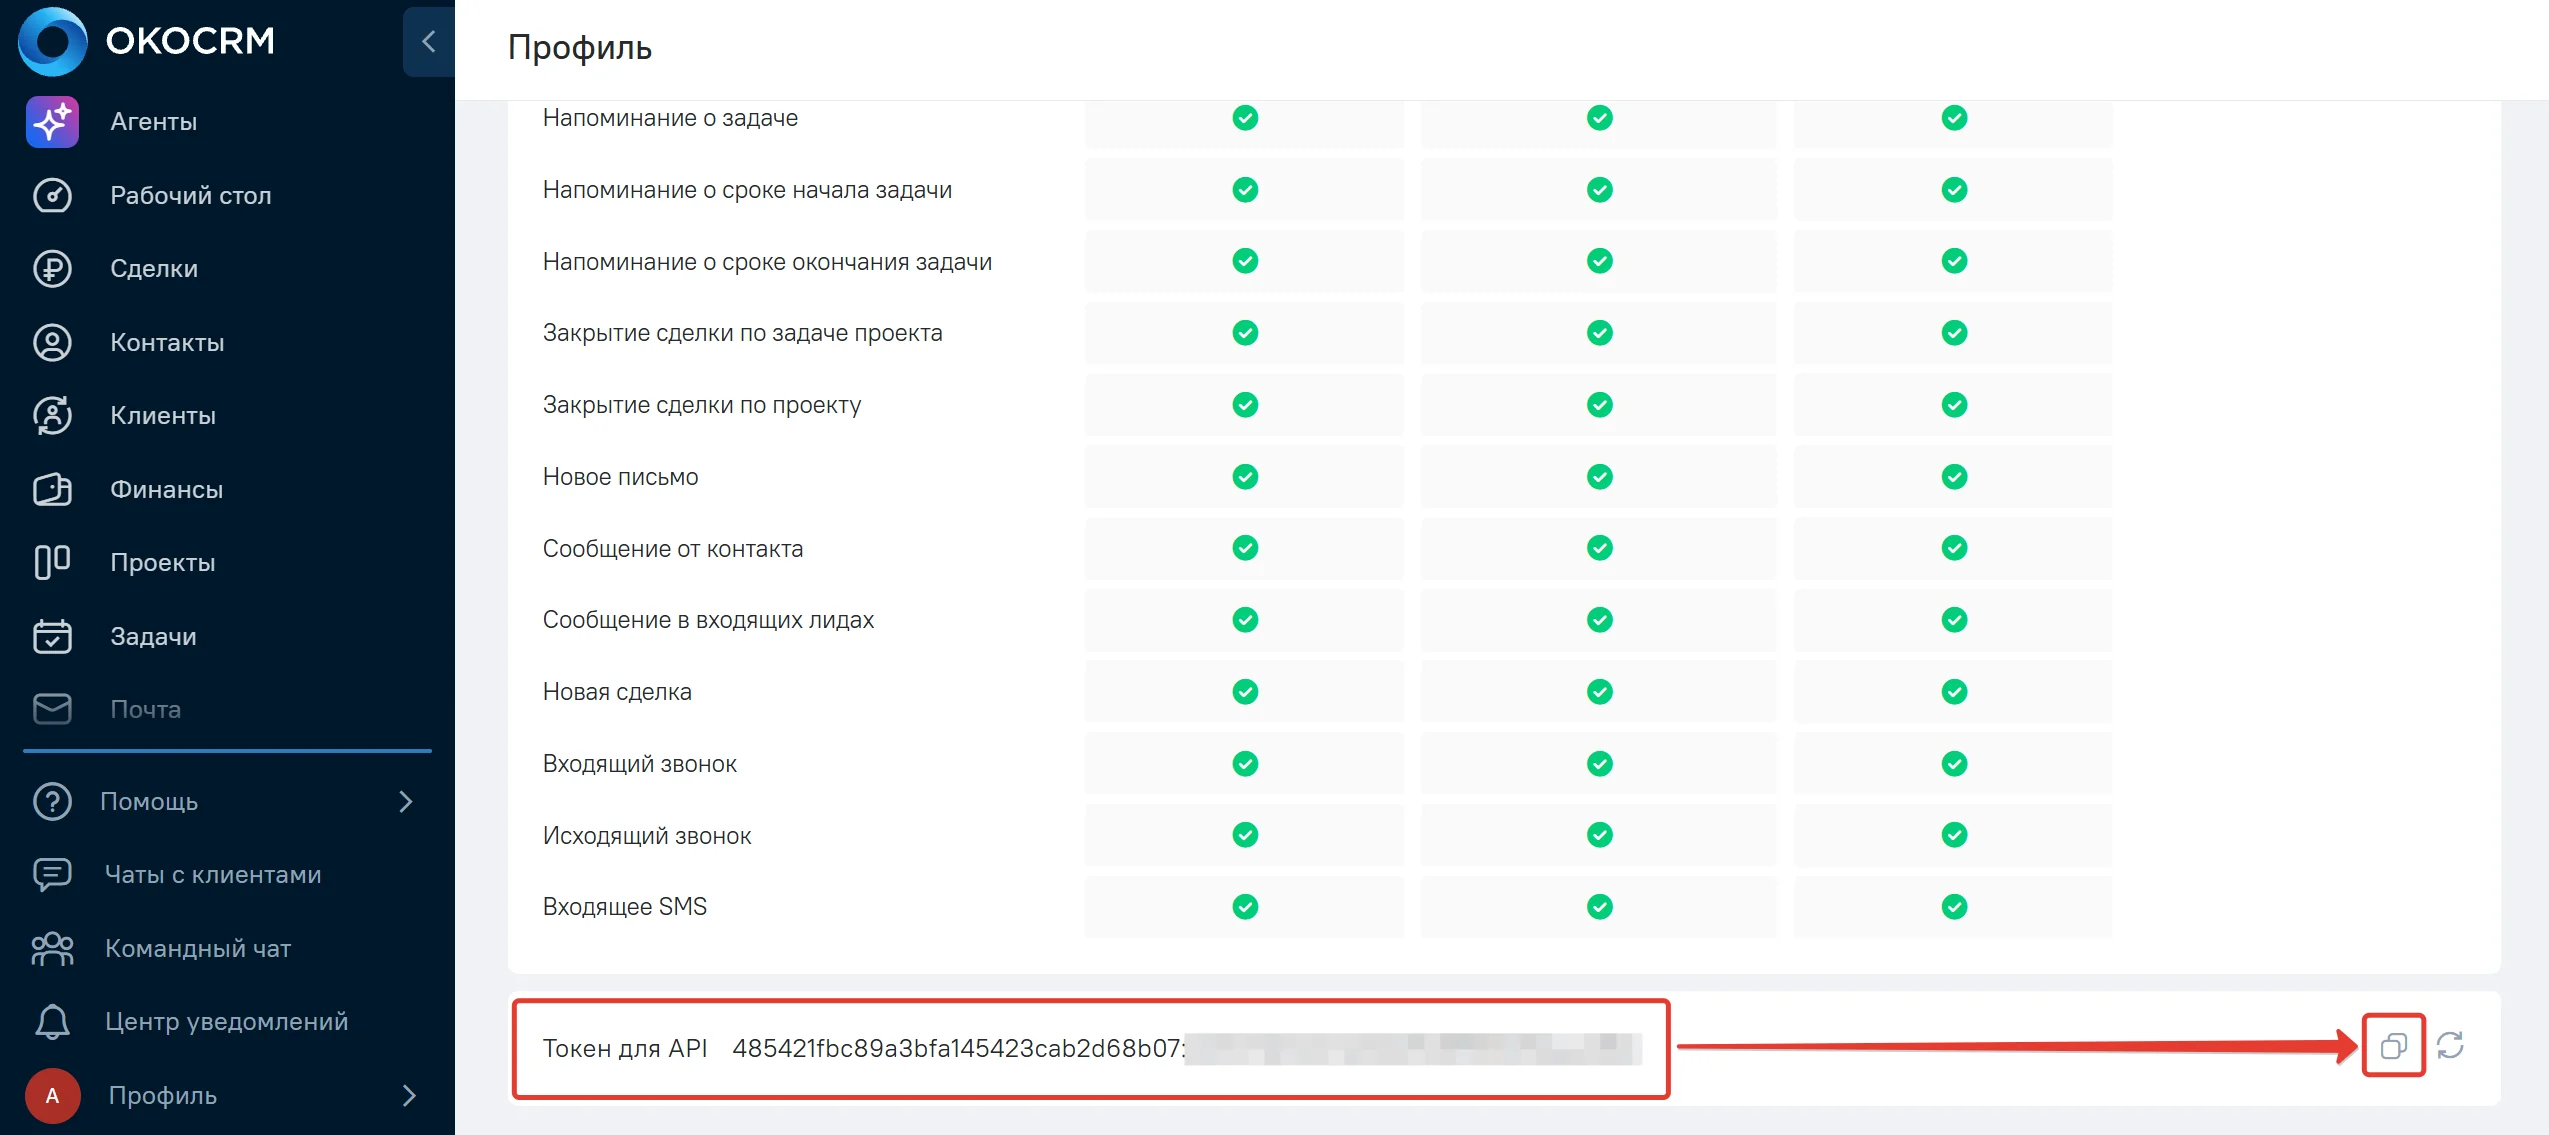2549x1135 pixels.
Task: Click the Сделки ruble icon
Action: click(x=52, y=269)
